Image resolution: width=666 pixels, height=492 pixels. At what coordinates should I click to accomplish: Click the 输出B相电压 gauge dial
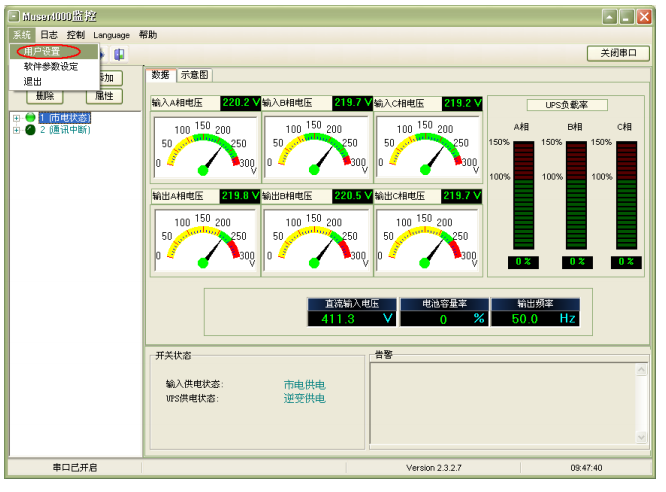click(x=316, y=238)
